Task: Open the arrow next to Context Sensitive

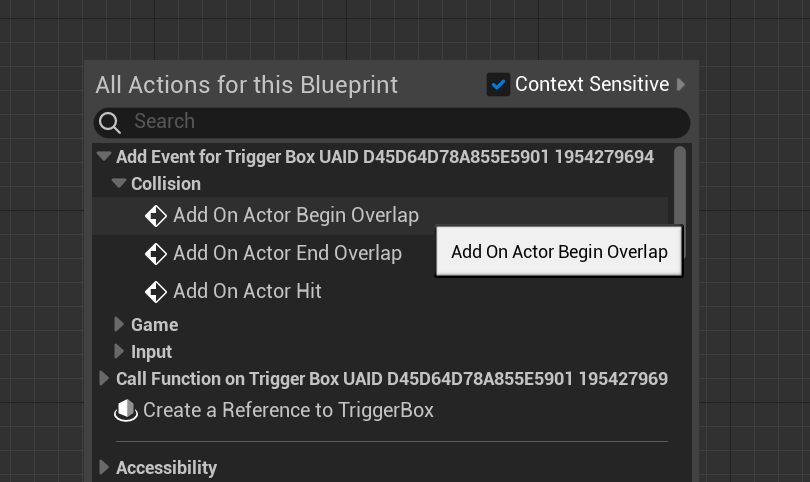Action: click(681, 85)
